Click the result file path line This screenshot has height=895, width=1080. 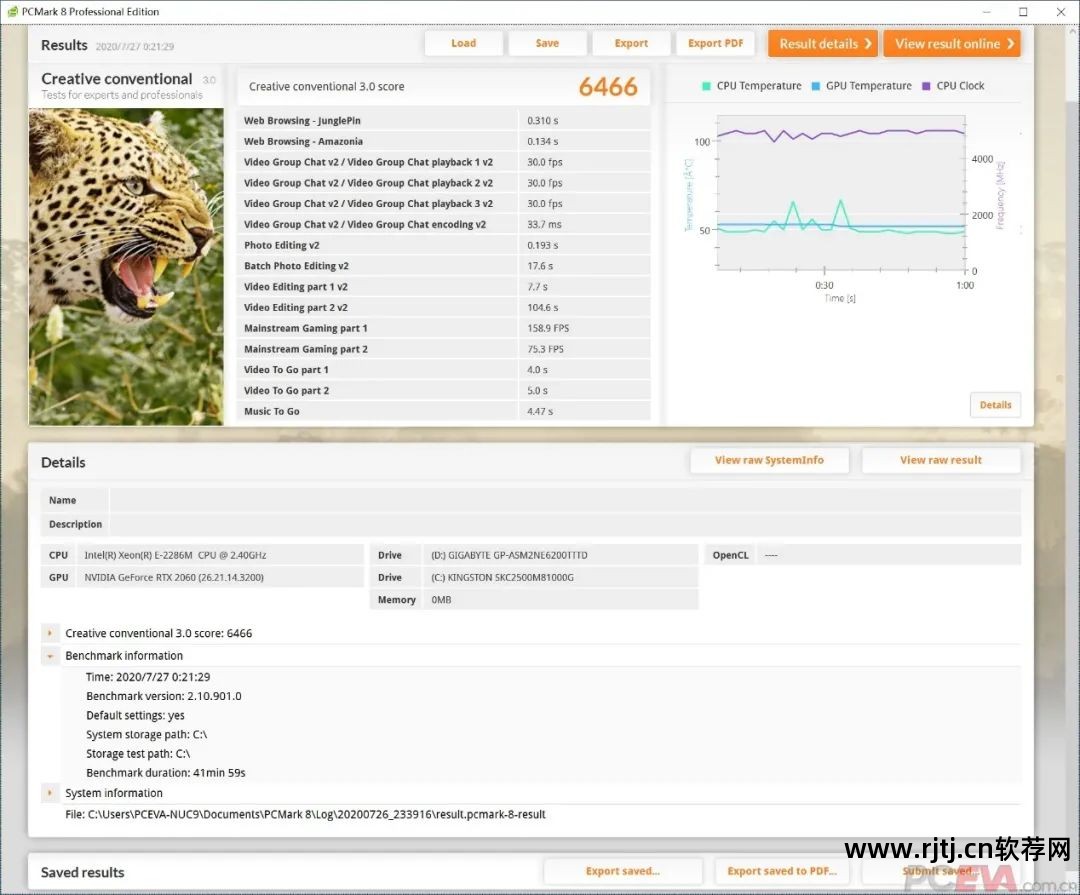tap(305, 814)
